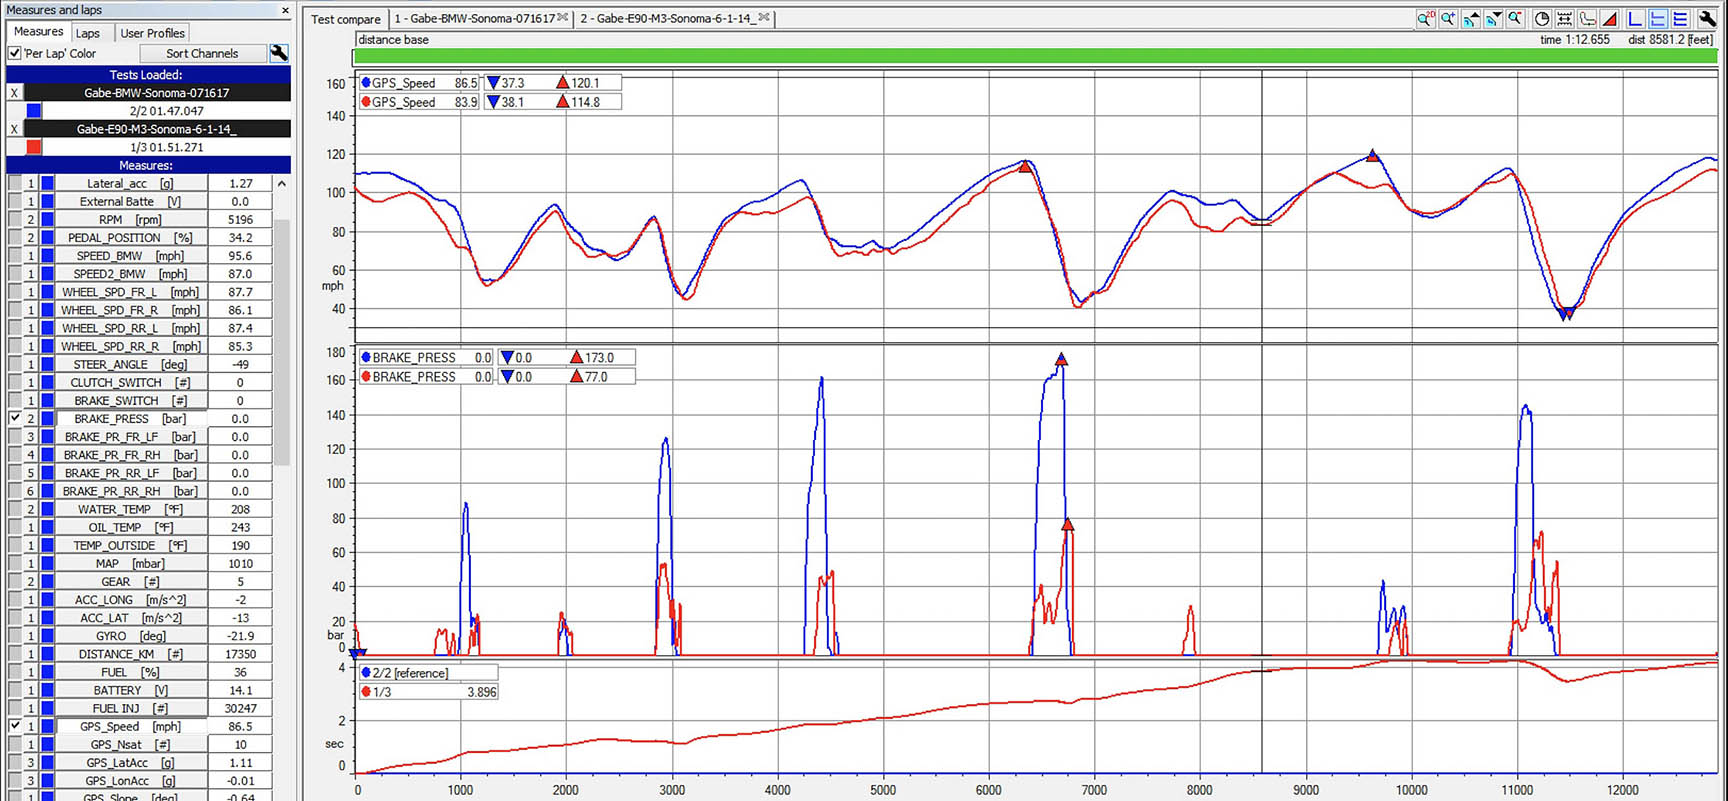Viewport: 1728px width, 801px height.
Task: Click the BRAKE_PRESS measure name button
Action: point(131,418)
